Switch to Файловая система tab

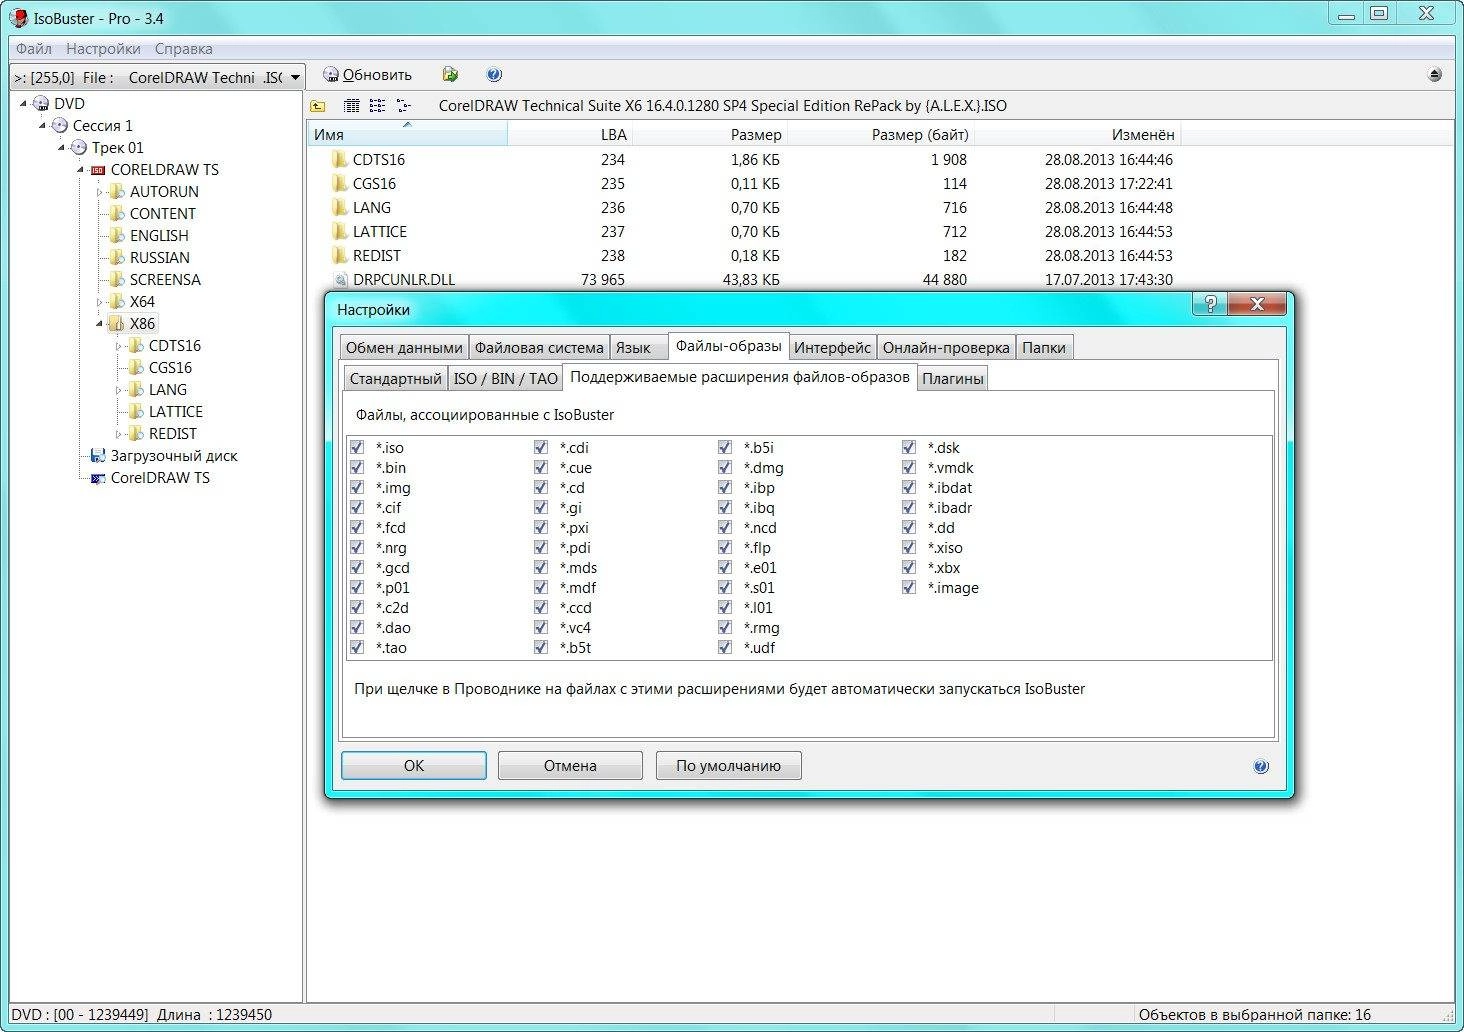point(539,347)
